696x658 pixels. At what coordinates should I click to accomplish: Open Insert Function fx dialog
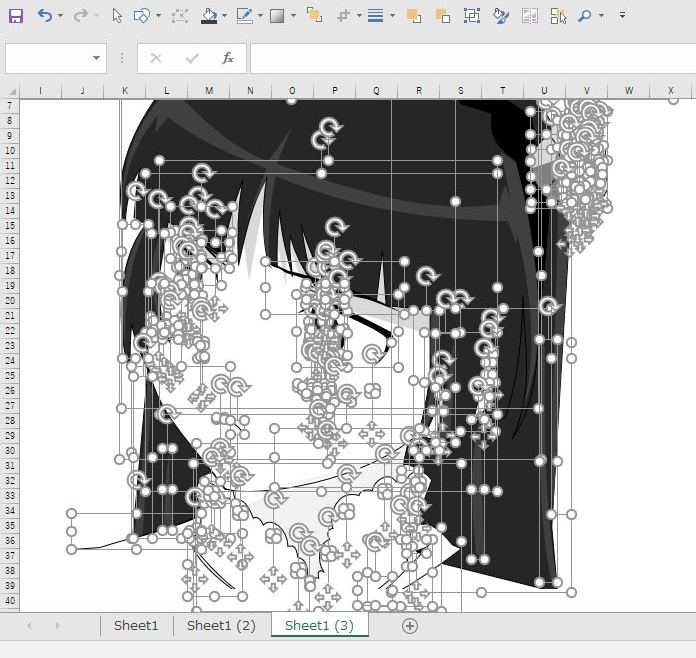click(228, 58)
